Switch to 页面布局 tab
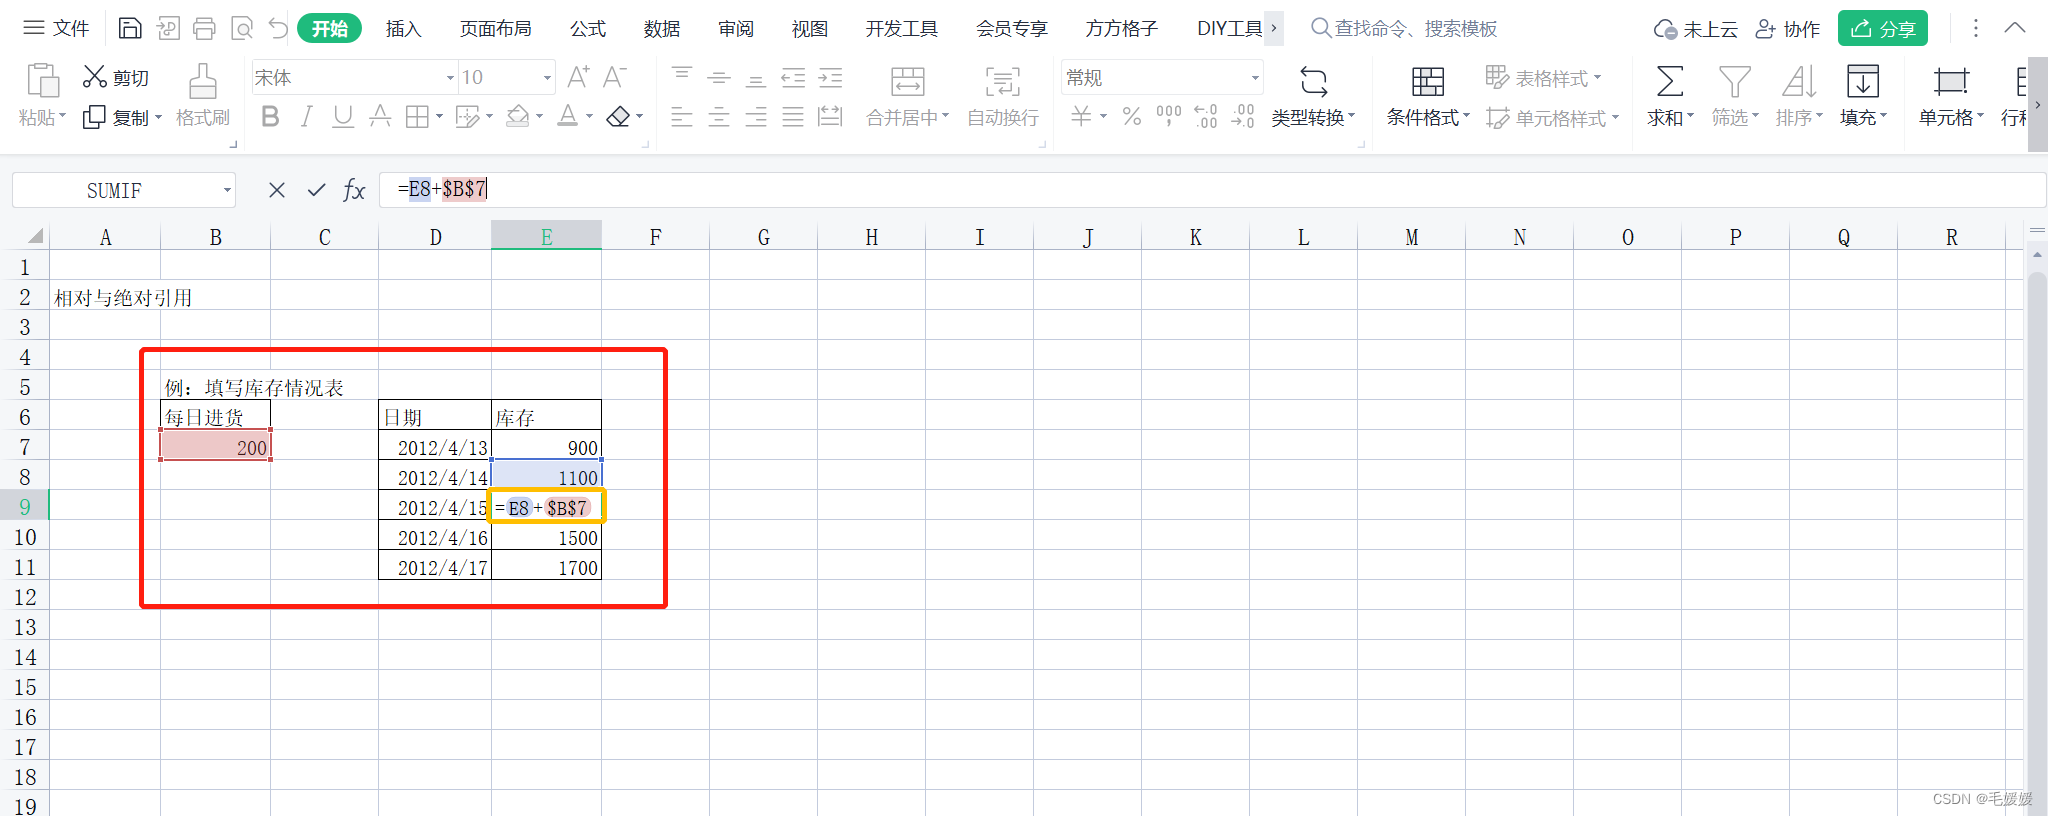Screen dimensions: 2048x816 pyautogui.click(x=495, y=28)
